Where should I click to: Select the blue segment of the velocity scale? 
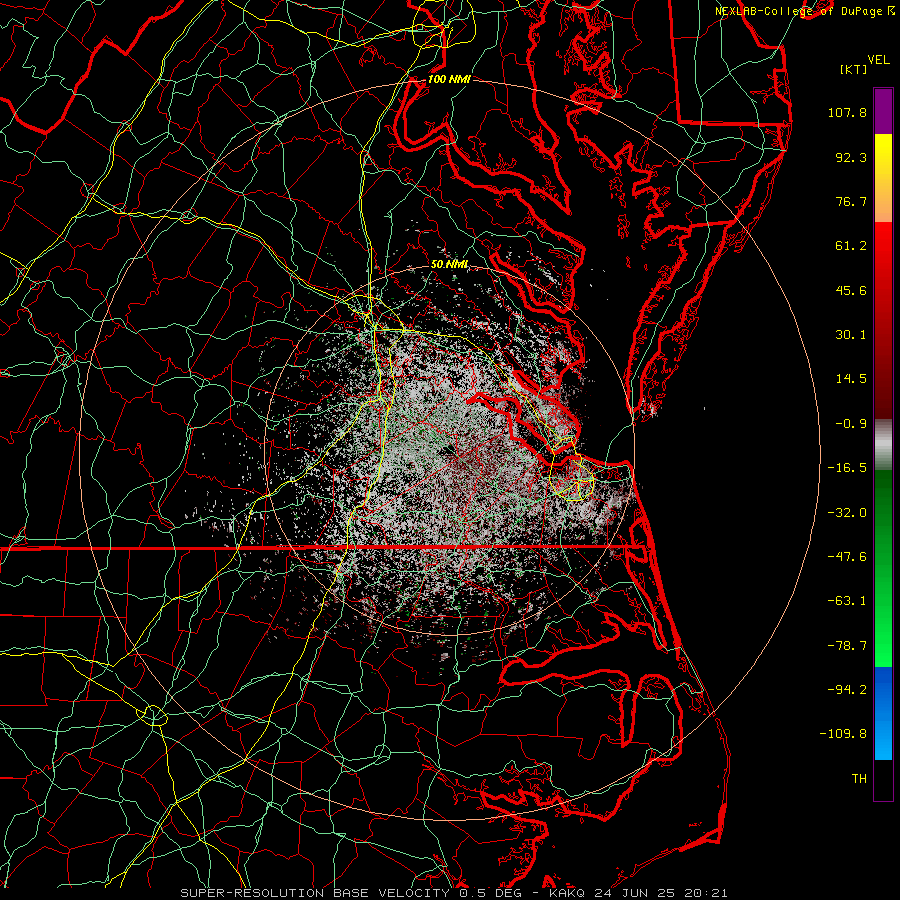(x=883, y=713)
